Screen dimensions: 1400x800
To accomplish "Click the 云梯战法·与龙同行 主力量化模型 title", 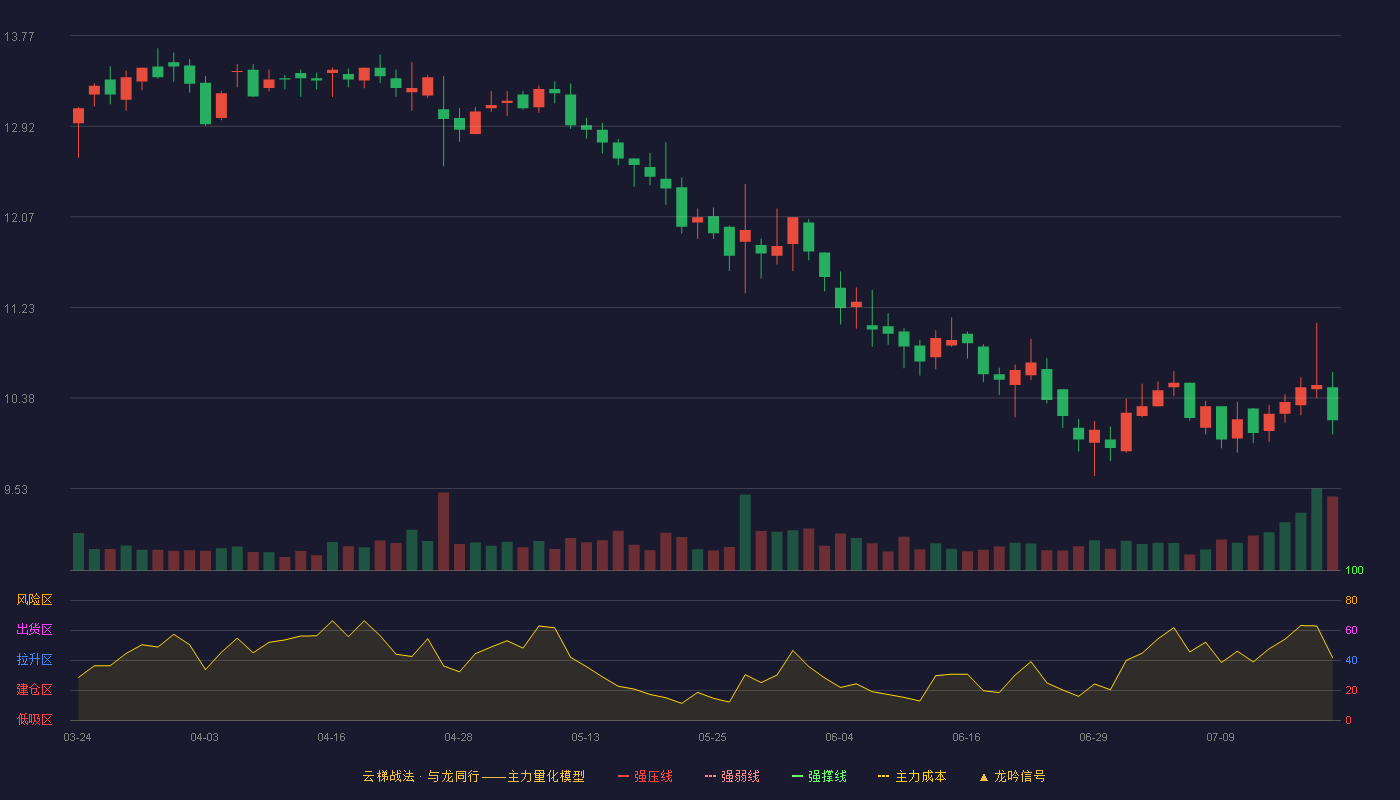I will tap(473, 777).
